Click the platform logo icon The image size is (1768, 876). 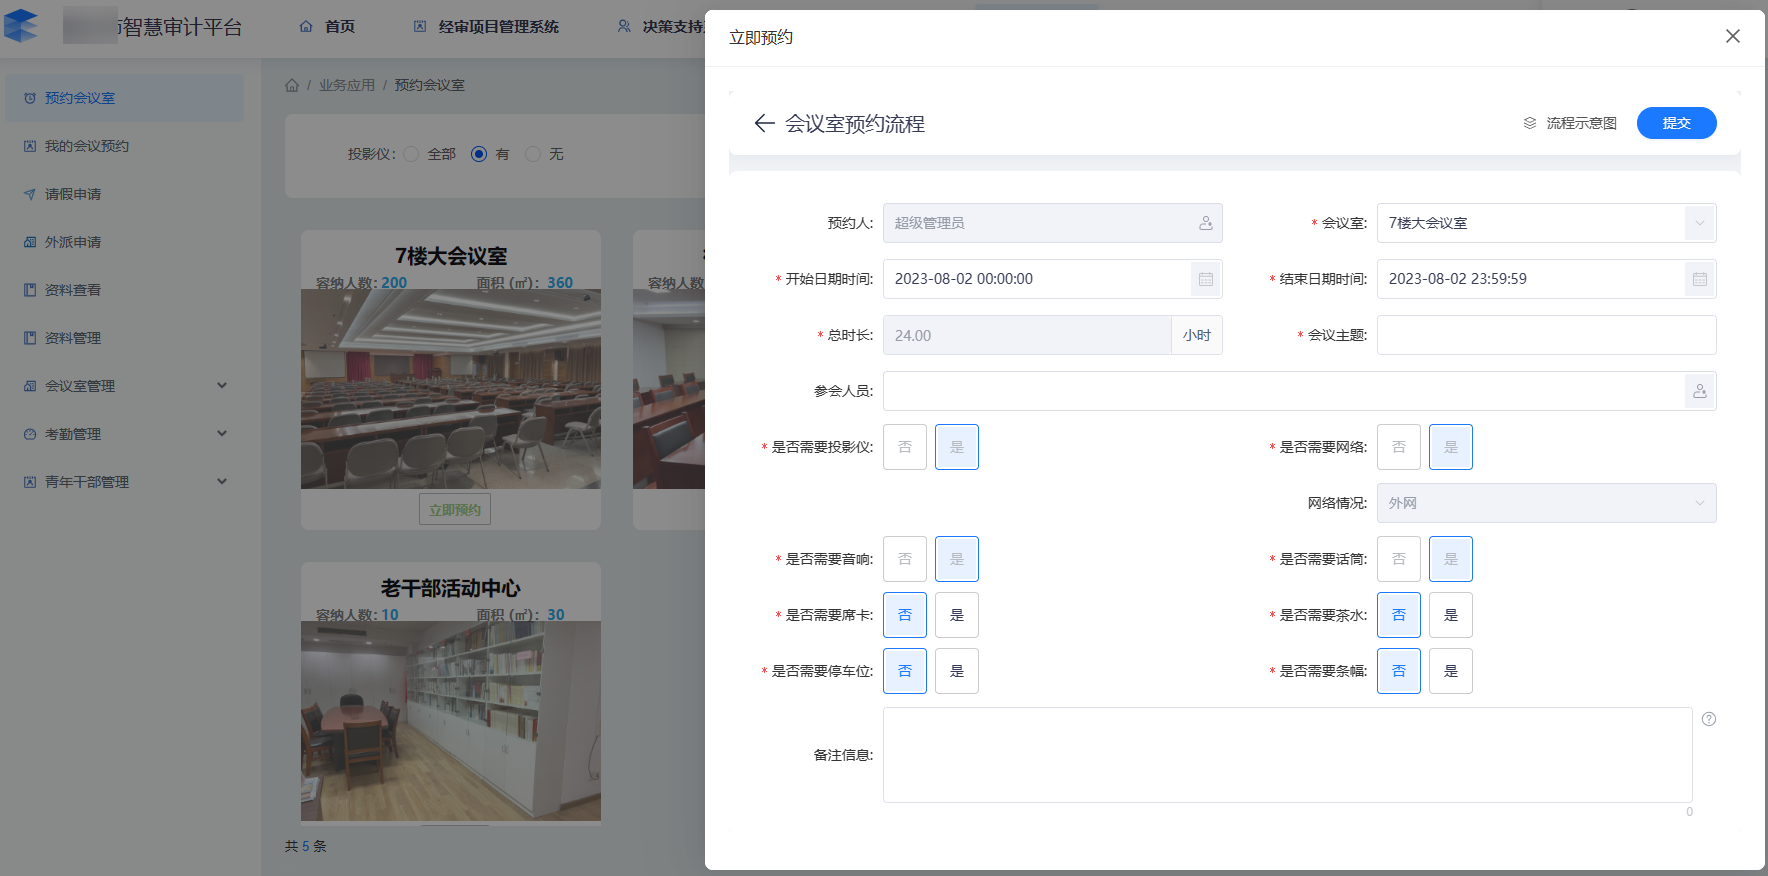point(21,25)
